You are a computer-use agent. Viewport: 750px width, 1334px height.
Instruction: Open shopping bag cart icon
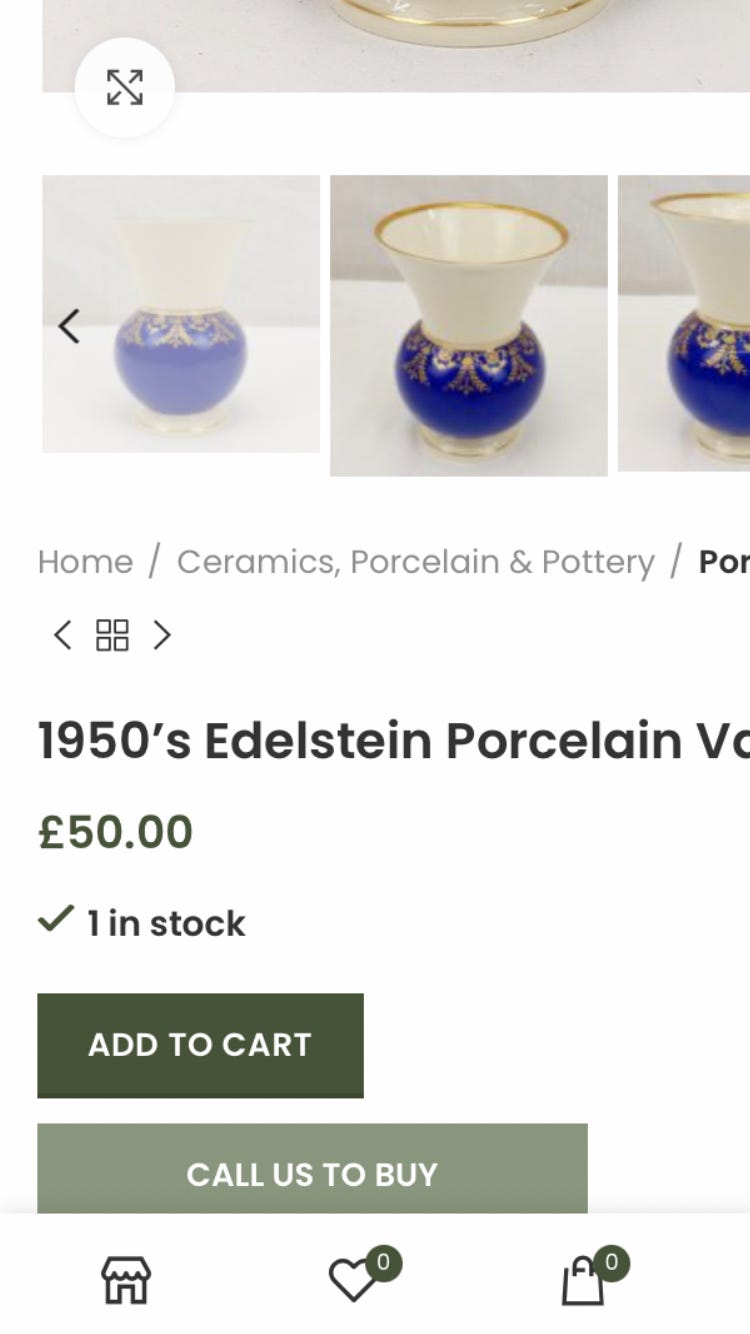coord(583,1281)
